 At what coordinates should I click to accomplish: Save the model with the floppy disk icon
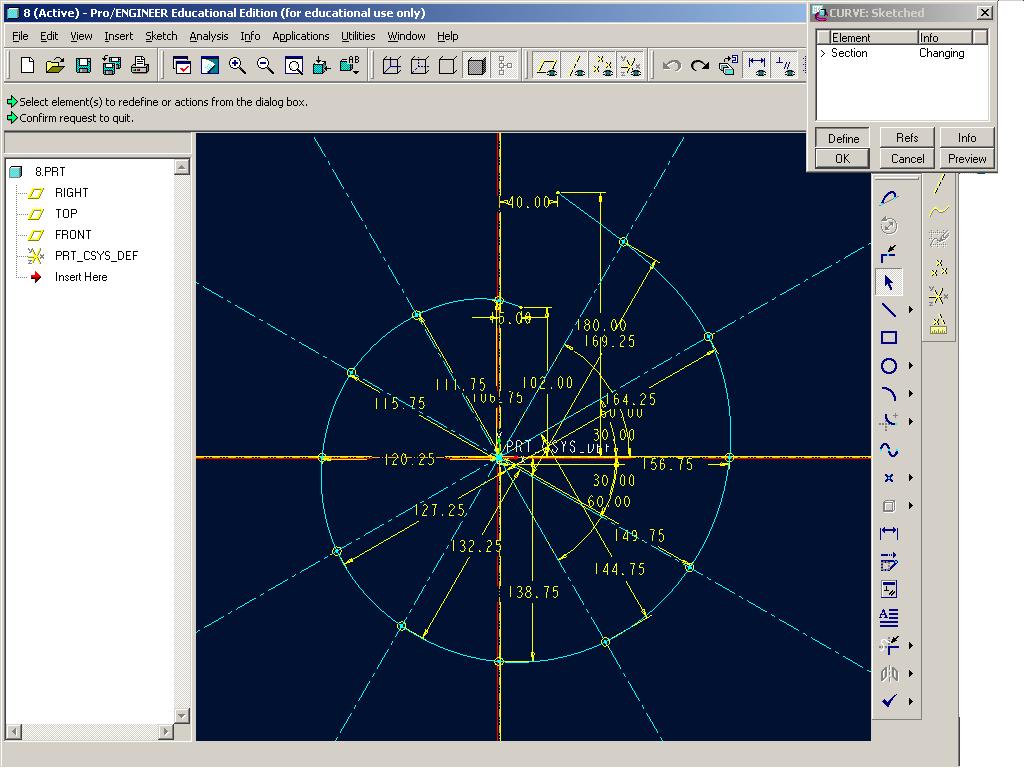[83, 65]
